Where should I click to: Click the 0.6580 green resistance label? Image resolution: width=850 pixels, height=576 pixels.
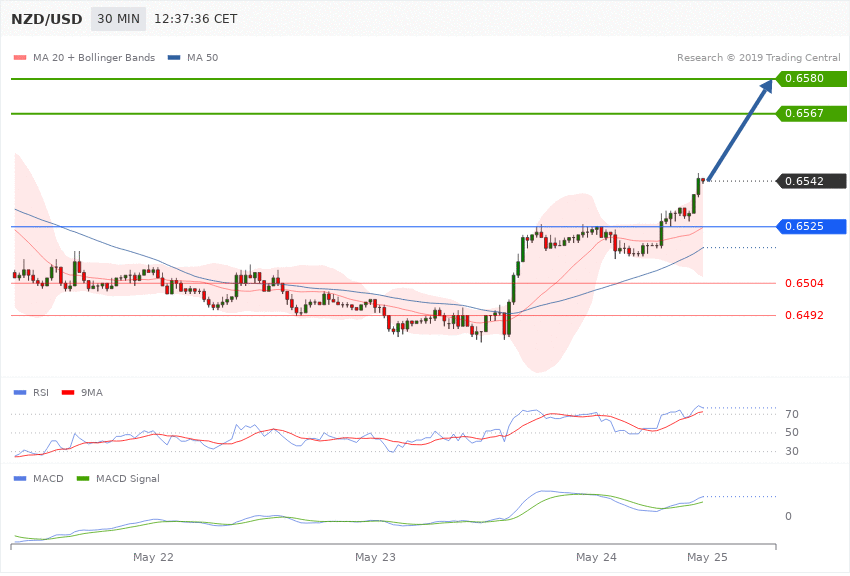point(811,79)
